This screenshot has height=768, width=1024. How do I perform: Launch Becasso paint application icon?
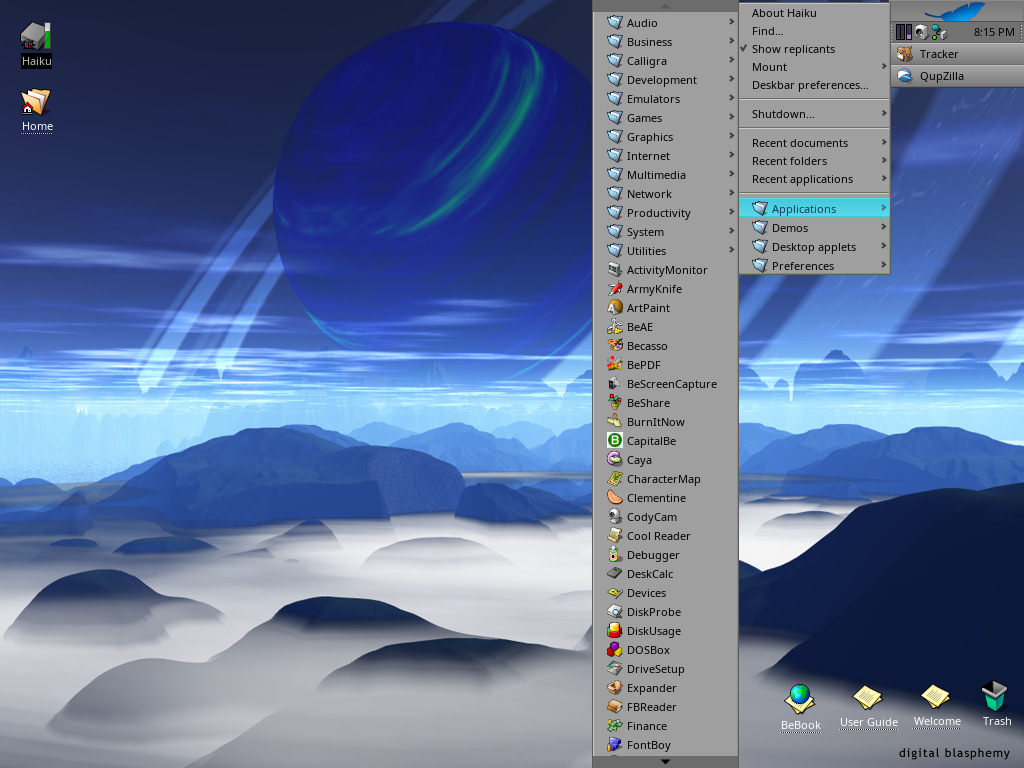[x=615, y=345]
